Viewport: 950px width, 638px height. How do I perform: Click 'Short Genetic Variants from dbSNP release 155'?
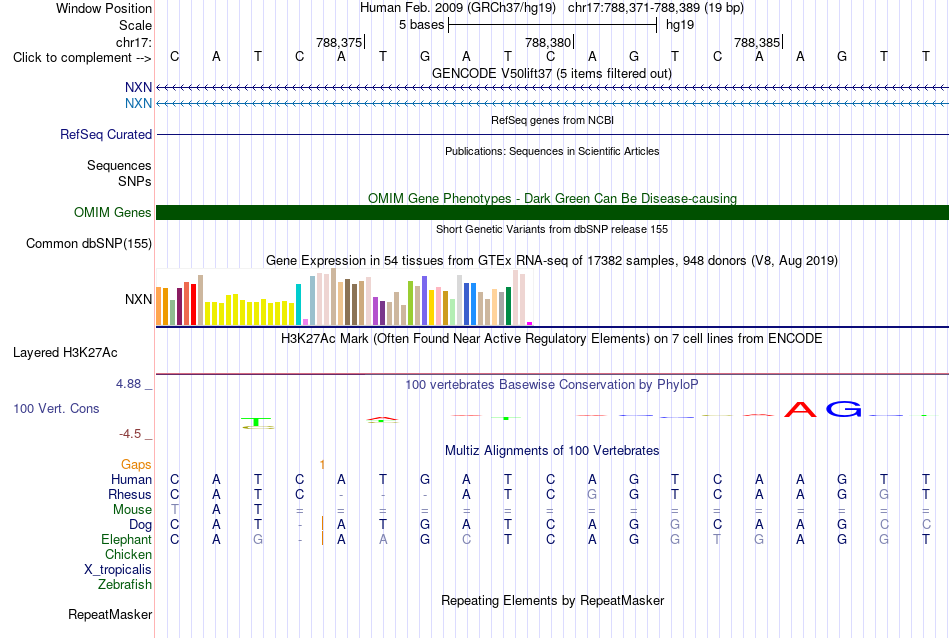point(552,229)
